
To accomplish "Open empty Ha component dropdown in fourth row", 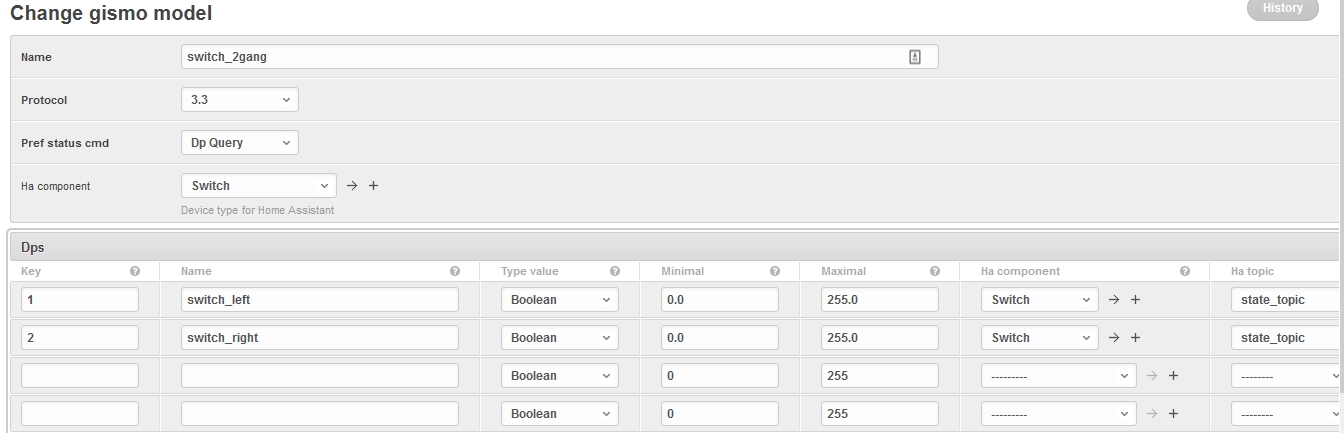I will [1059, 414].
